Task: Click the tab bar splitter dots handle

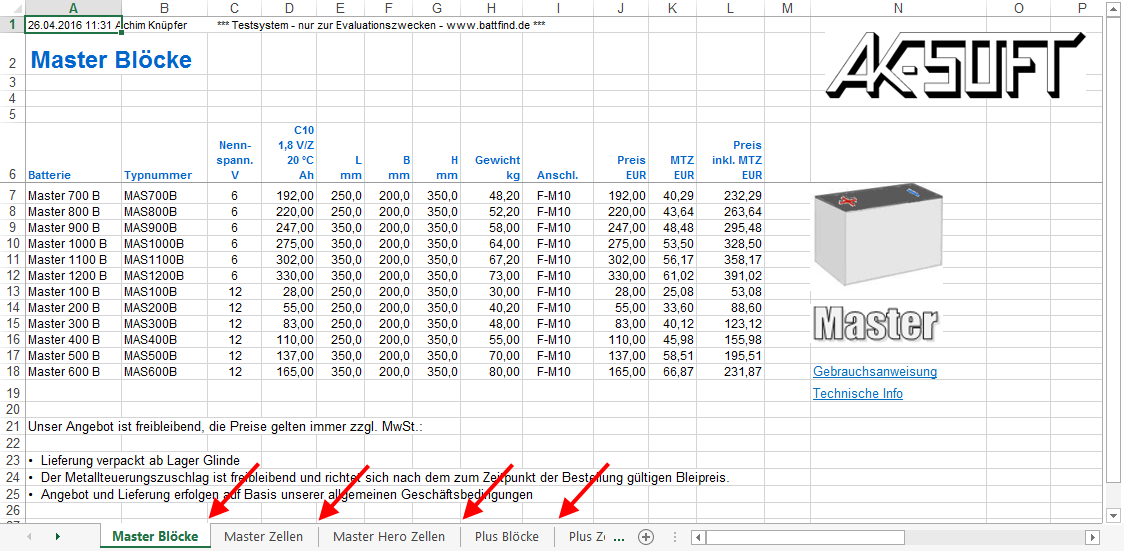Action: (675, 537)
